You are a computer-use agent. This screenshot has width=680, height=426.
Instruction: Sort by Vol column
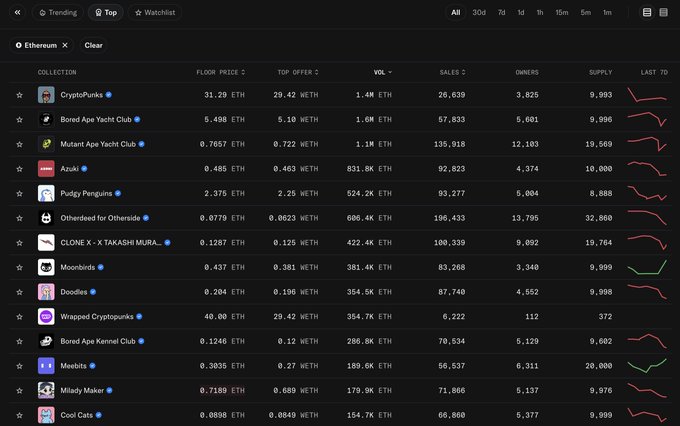tap(383, 72)
